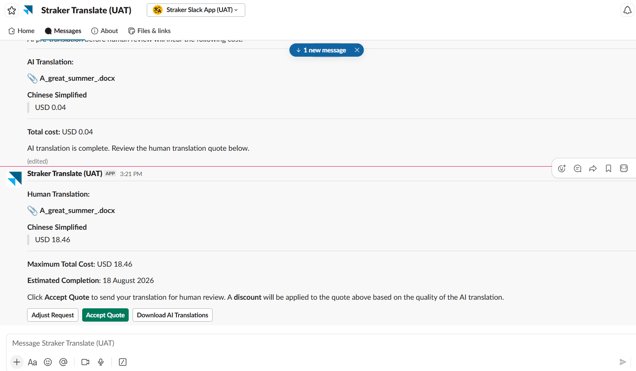The width and height of the screenshot is (636, 371).
Task: Open notification bell settings
Action: click(627, 10)
